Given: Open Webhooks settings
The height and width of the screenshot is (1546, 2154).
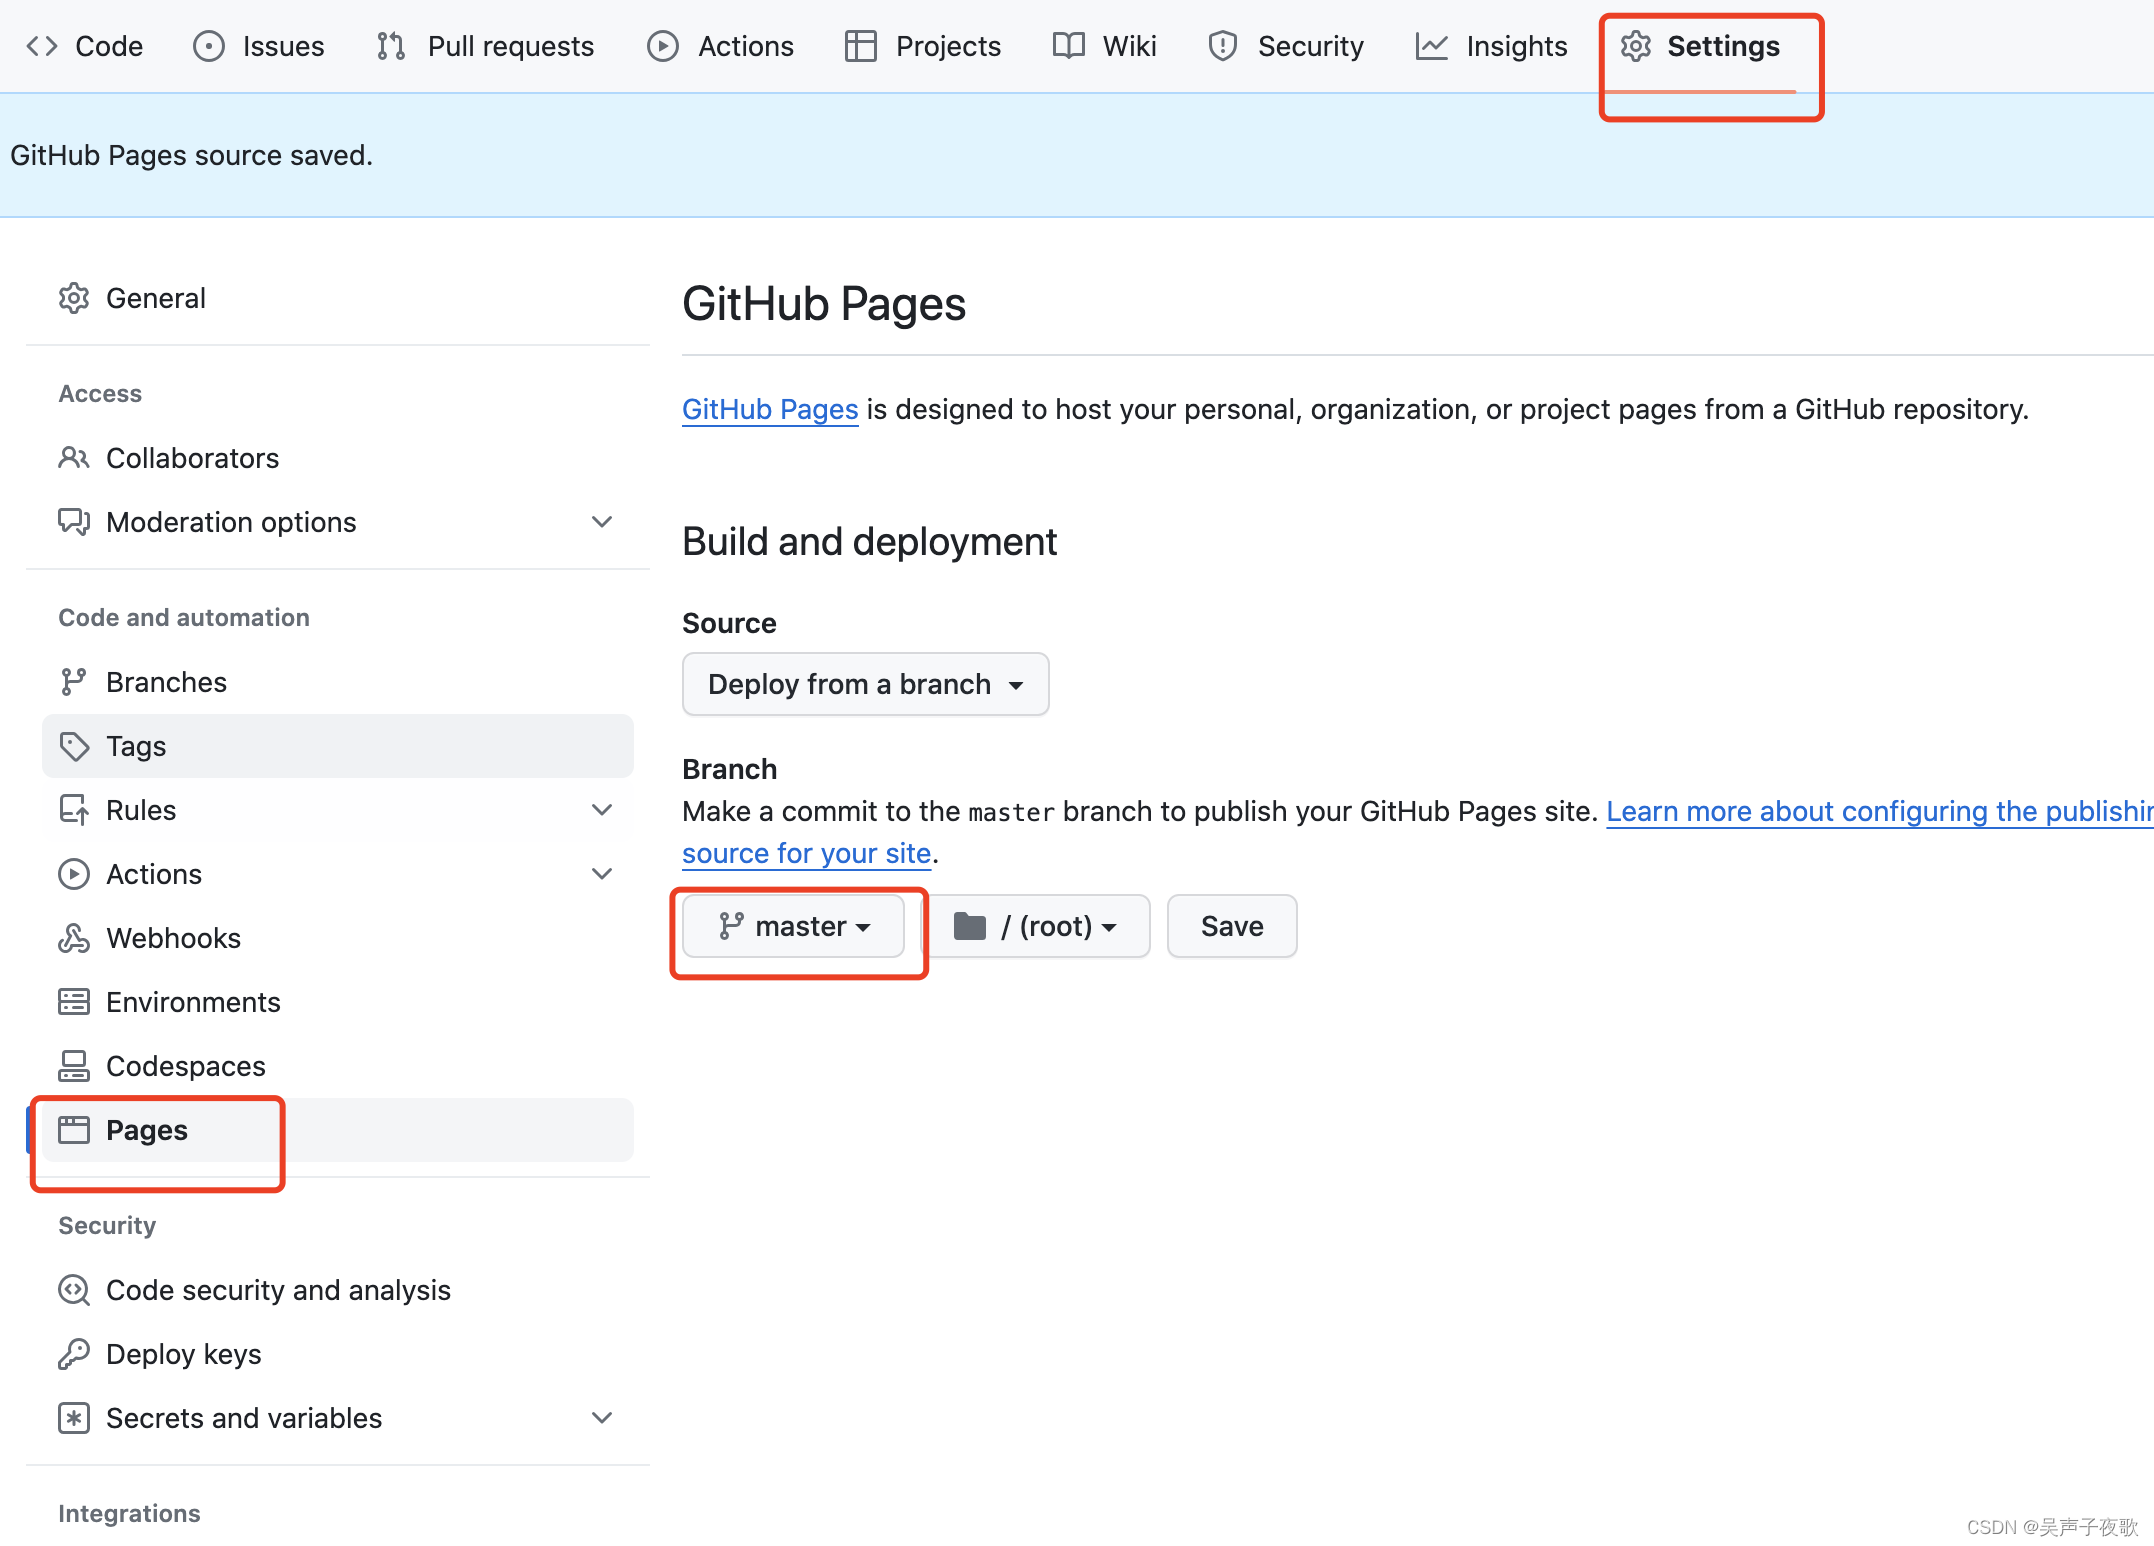Looking at the screenshot, I should point(338,938).
